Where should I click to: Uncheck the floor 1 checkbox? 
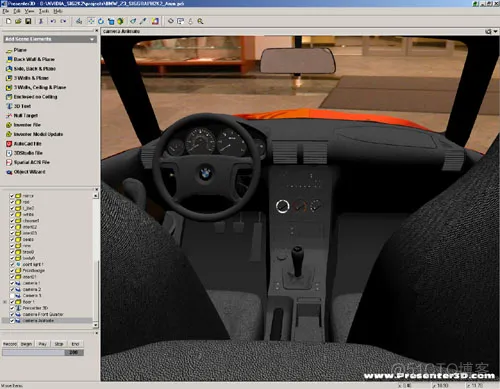[x=12, y=302]
